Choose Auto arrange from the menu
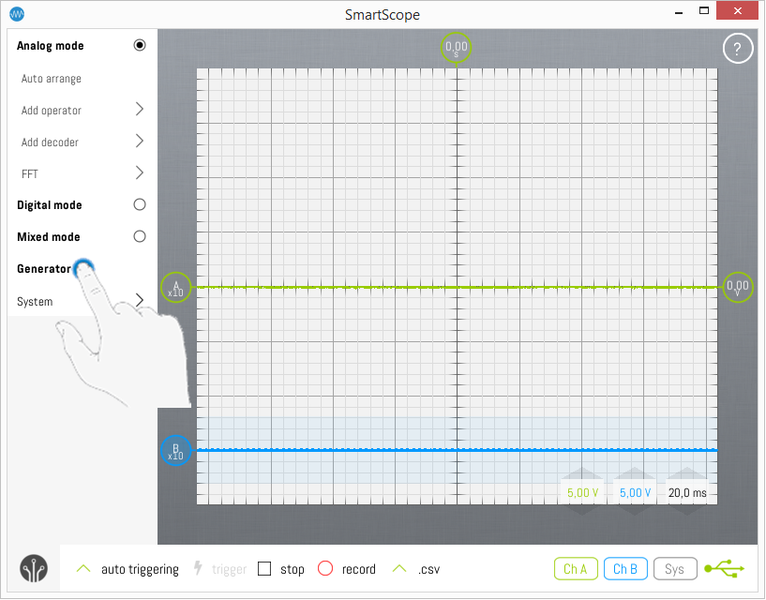The height and width of the screenshot is (600, 766). click(x=52, y=79)
